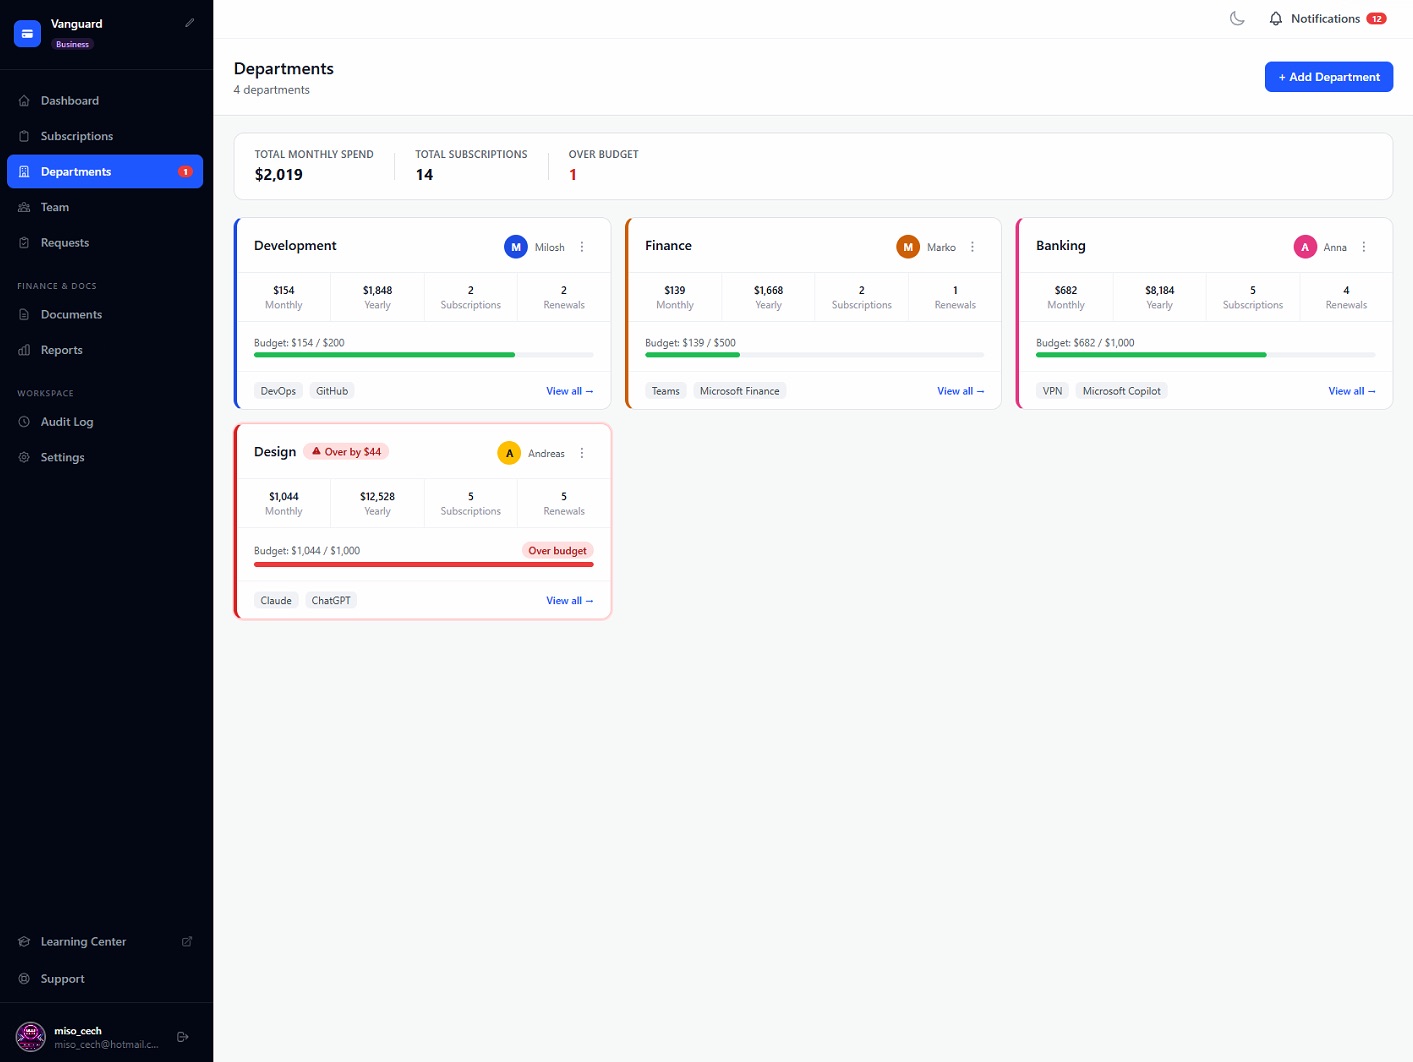This screenshot has width=1413, height=1062.
Task: Open the Design card's kebab menu
Action: (x=582, y=453)
